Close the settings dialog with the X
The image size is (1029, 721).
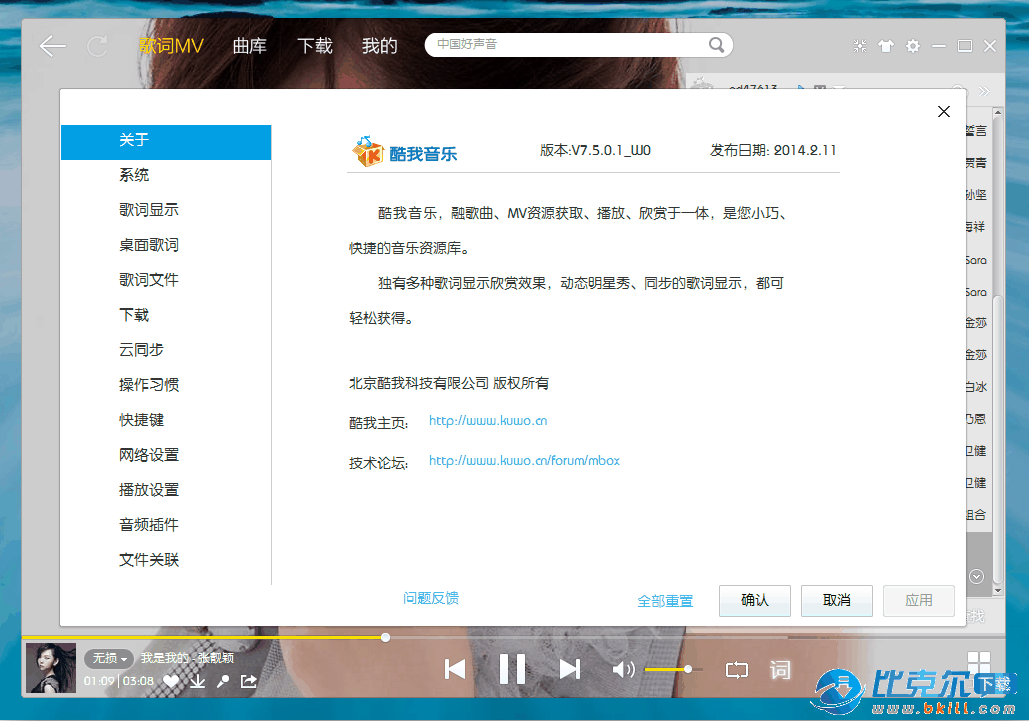(944, 112)
